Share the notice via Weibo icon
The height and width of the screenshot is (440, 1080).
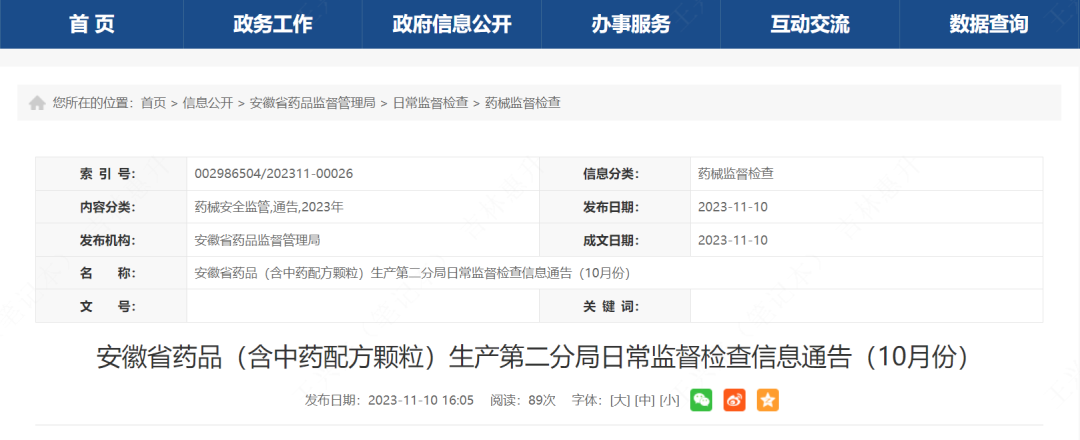tap(734, 400)
